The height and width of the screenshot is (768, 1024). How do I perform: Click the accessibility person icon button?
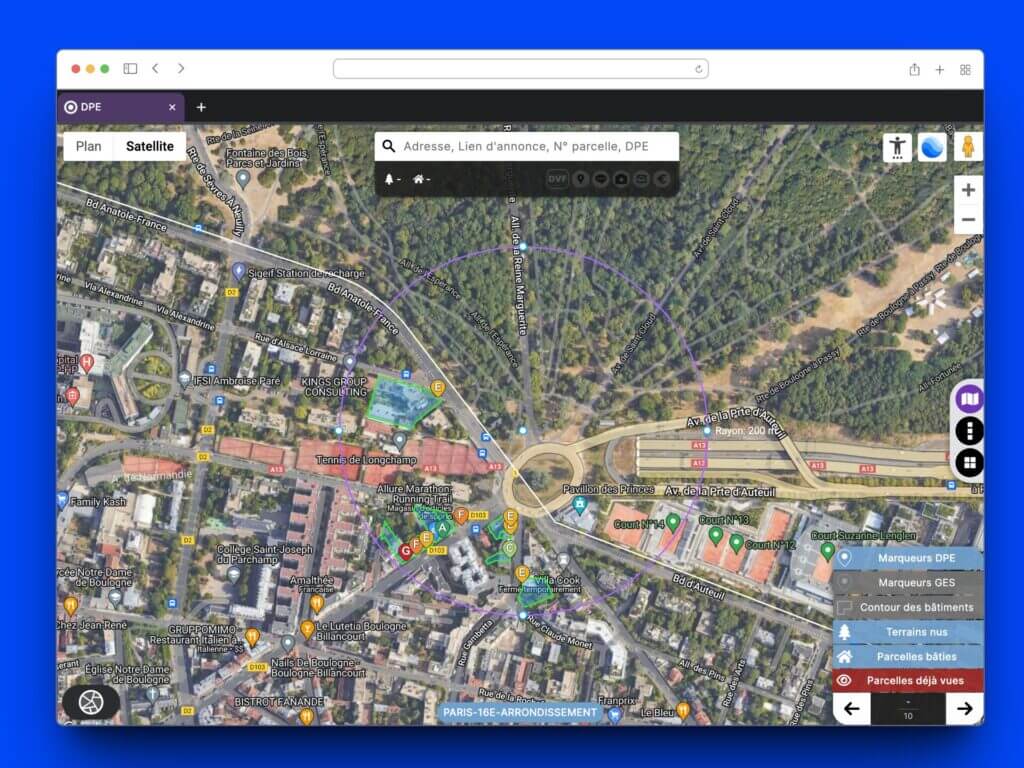point(897,147)
